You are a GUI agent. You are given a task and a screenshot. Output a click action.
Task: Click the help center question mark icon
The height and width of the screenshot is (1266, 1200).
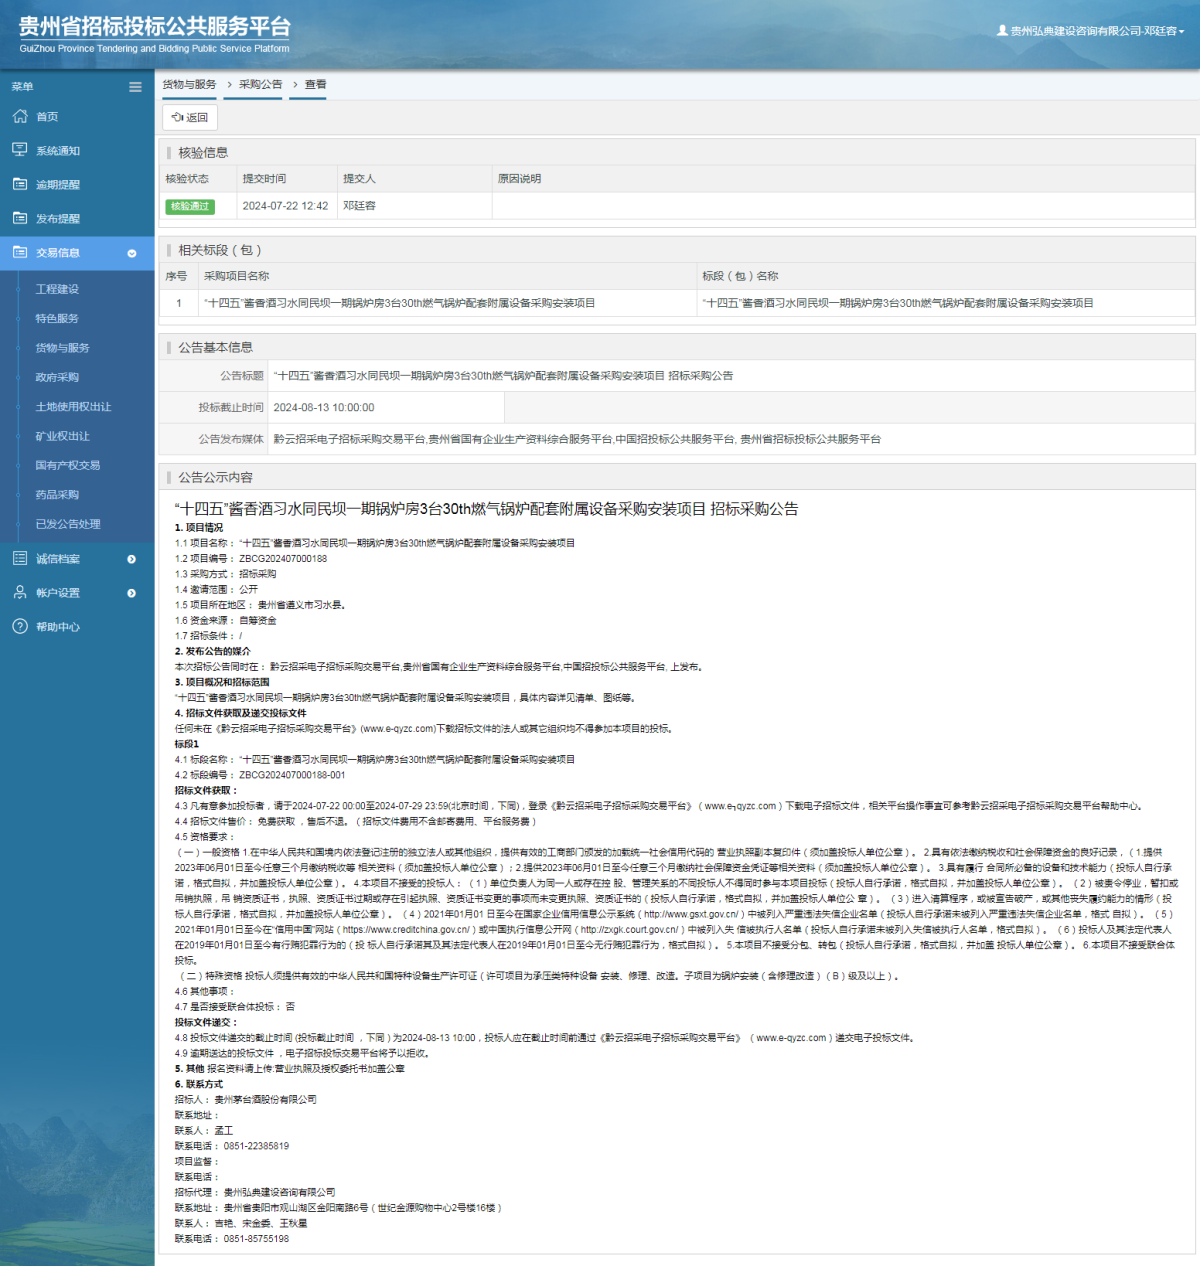click(x=20, y=627)
